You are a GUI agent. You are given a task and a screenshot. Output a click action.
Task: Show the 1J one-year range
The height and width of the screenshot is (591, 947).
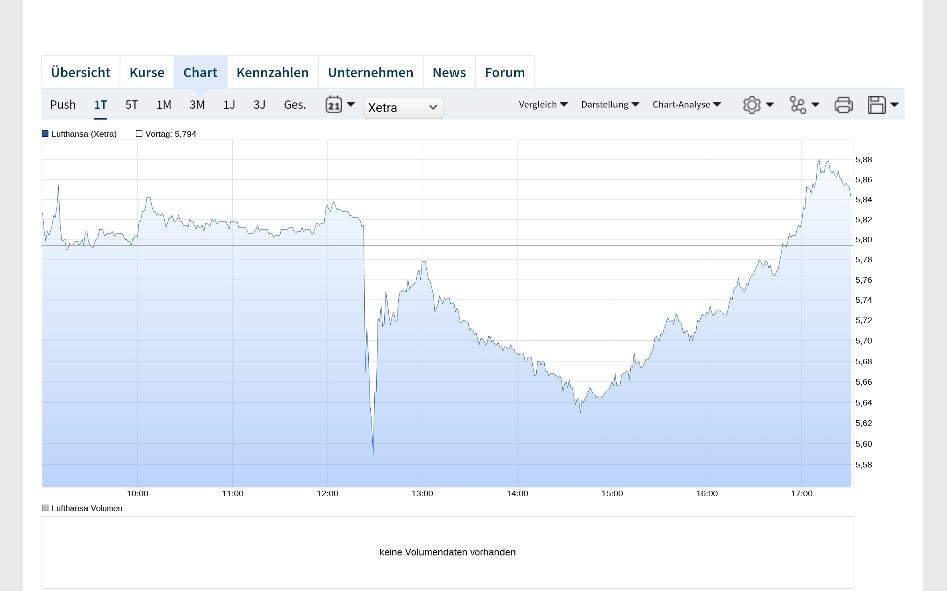[229, 105]
